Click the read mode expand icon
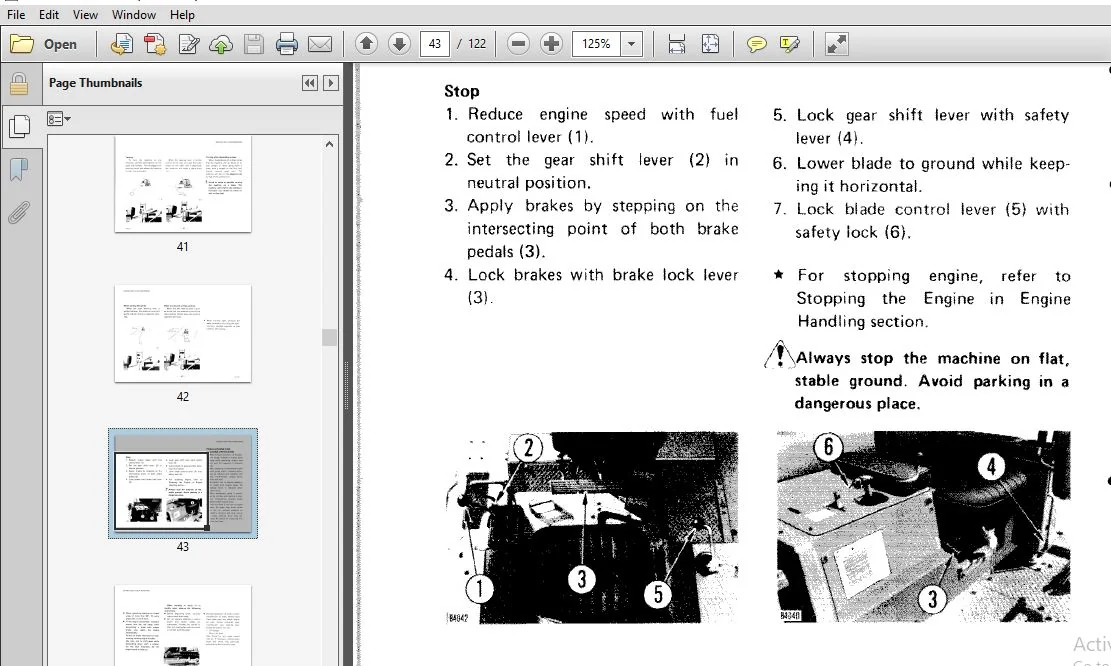Image resolution: width=1111 pixels, height=666 pixels. 837,44
